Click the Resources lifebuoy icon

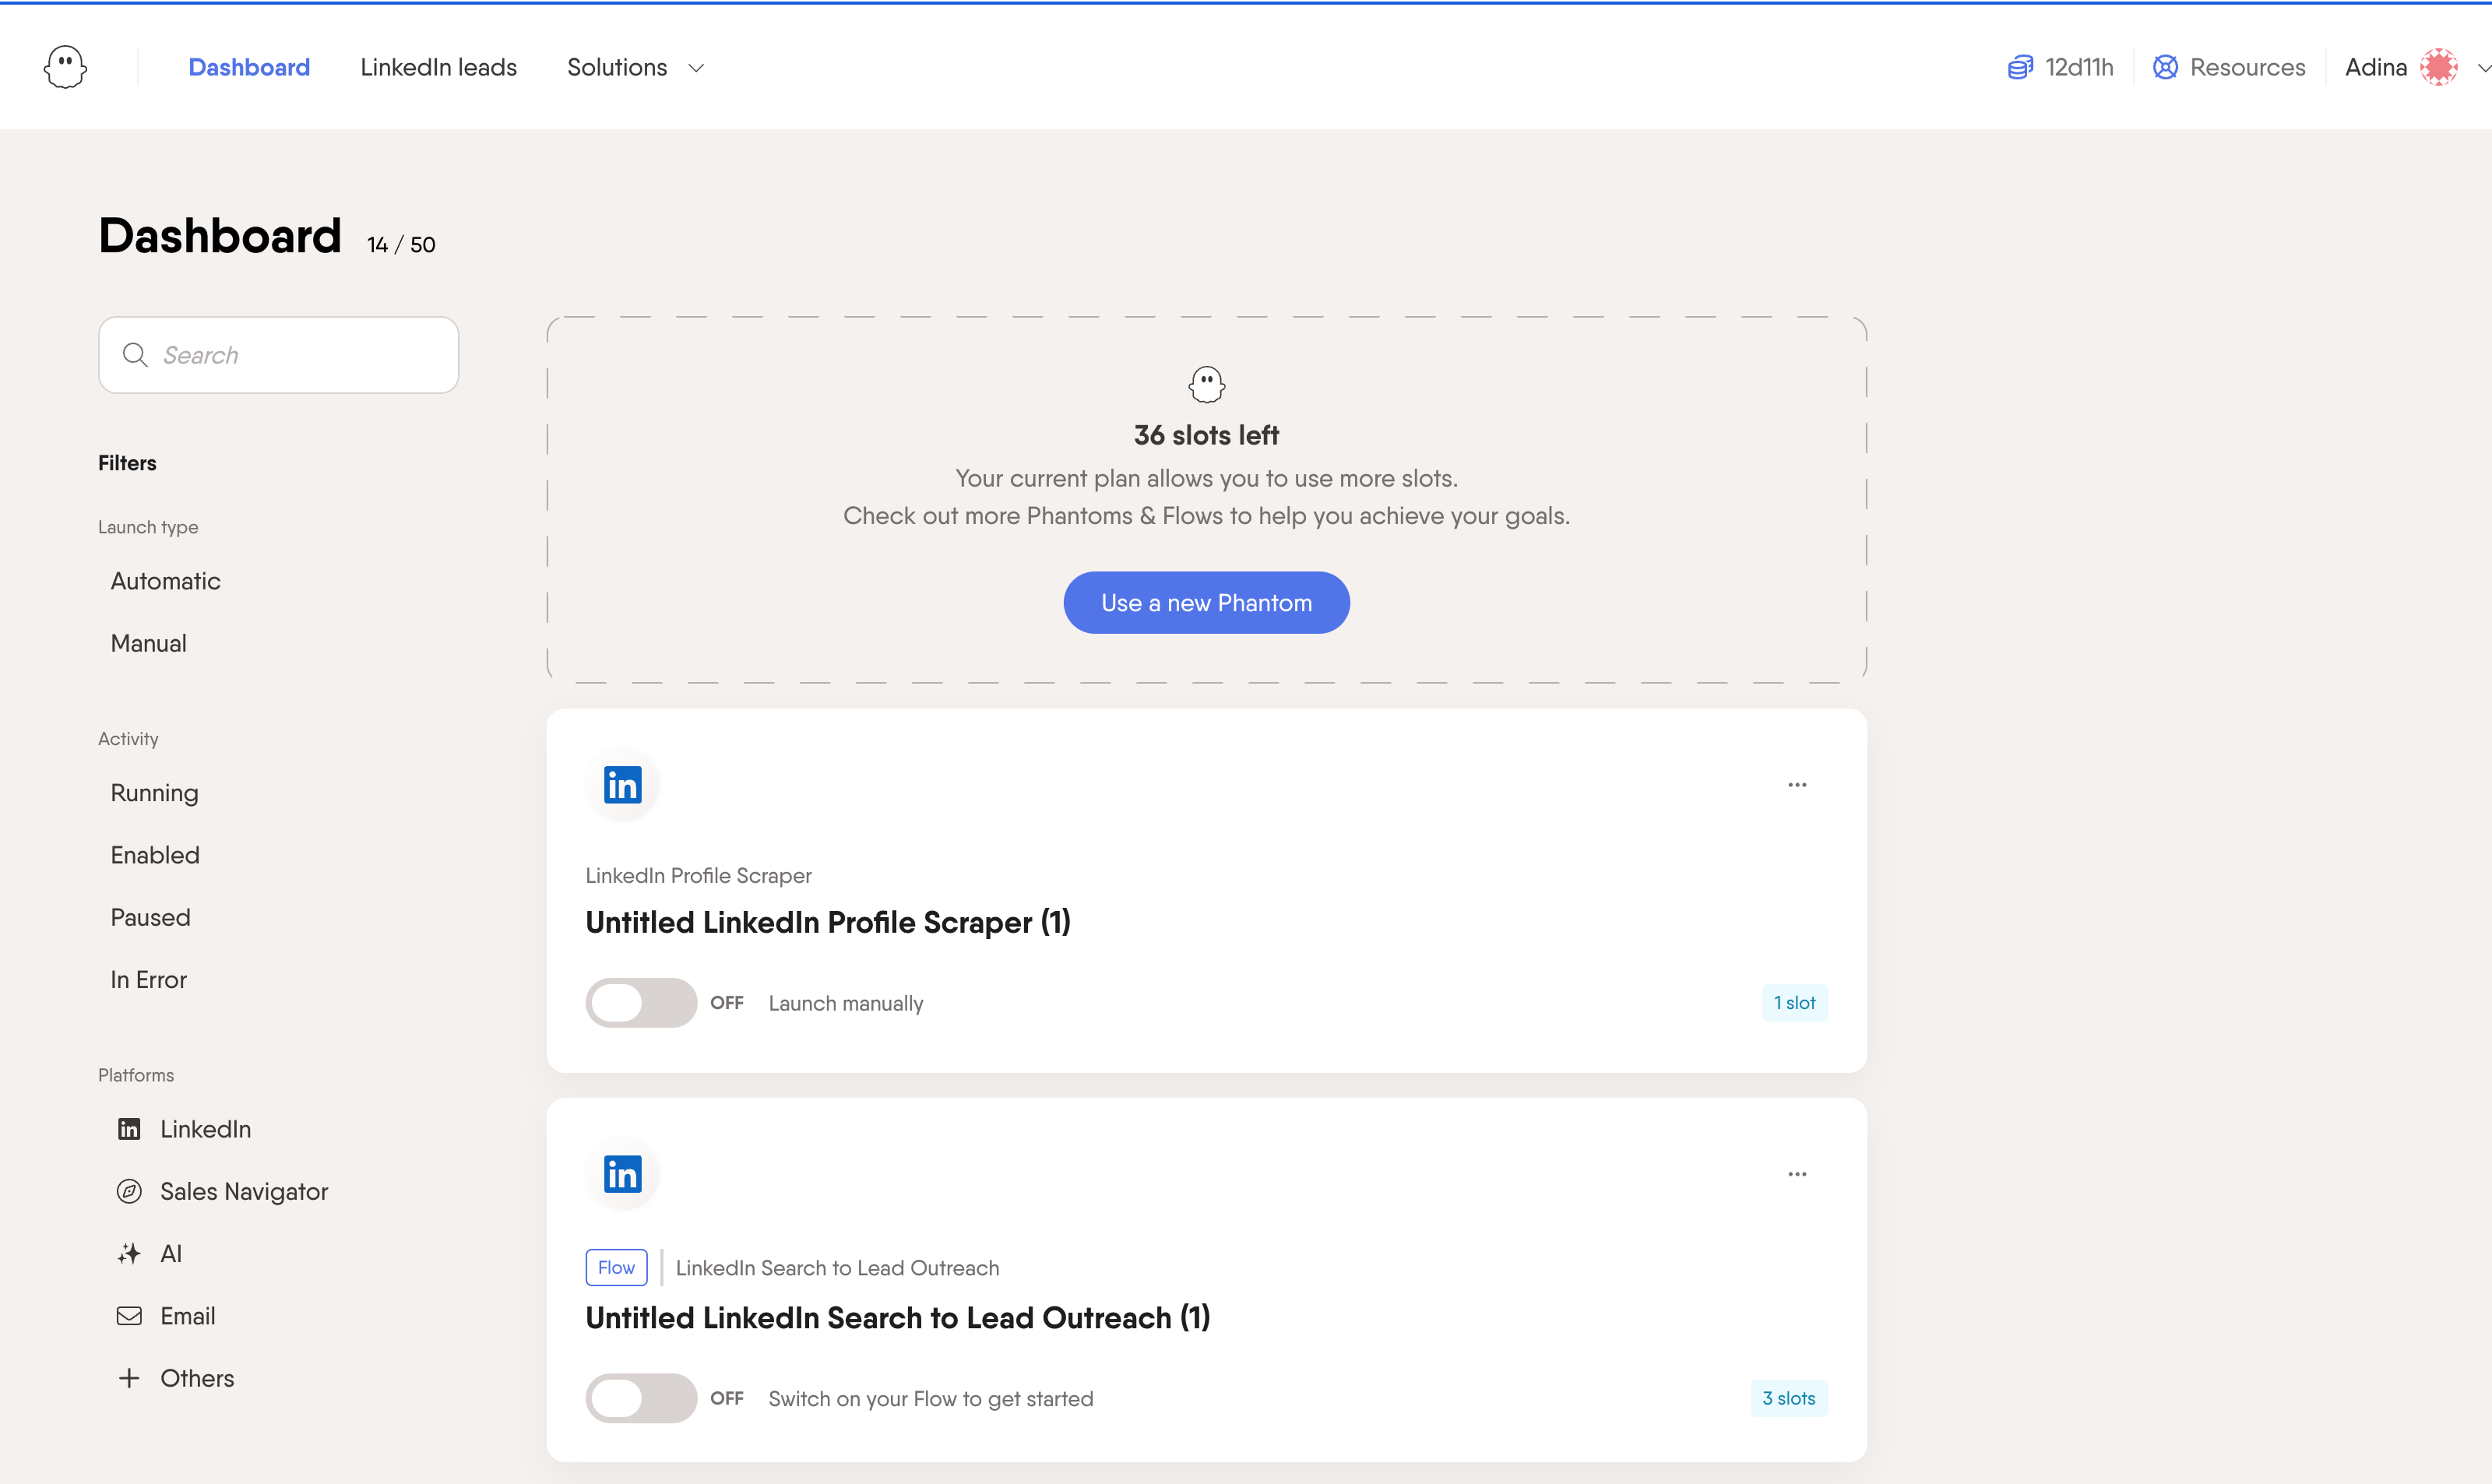[2165, 67]
